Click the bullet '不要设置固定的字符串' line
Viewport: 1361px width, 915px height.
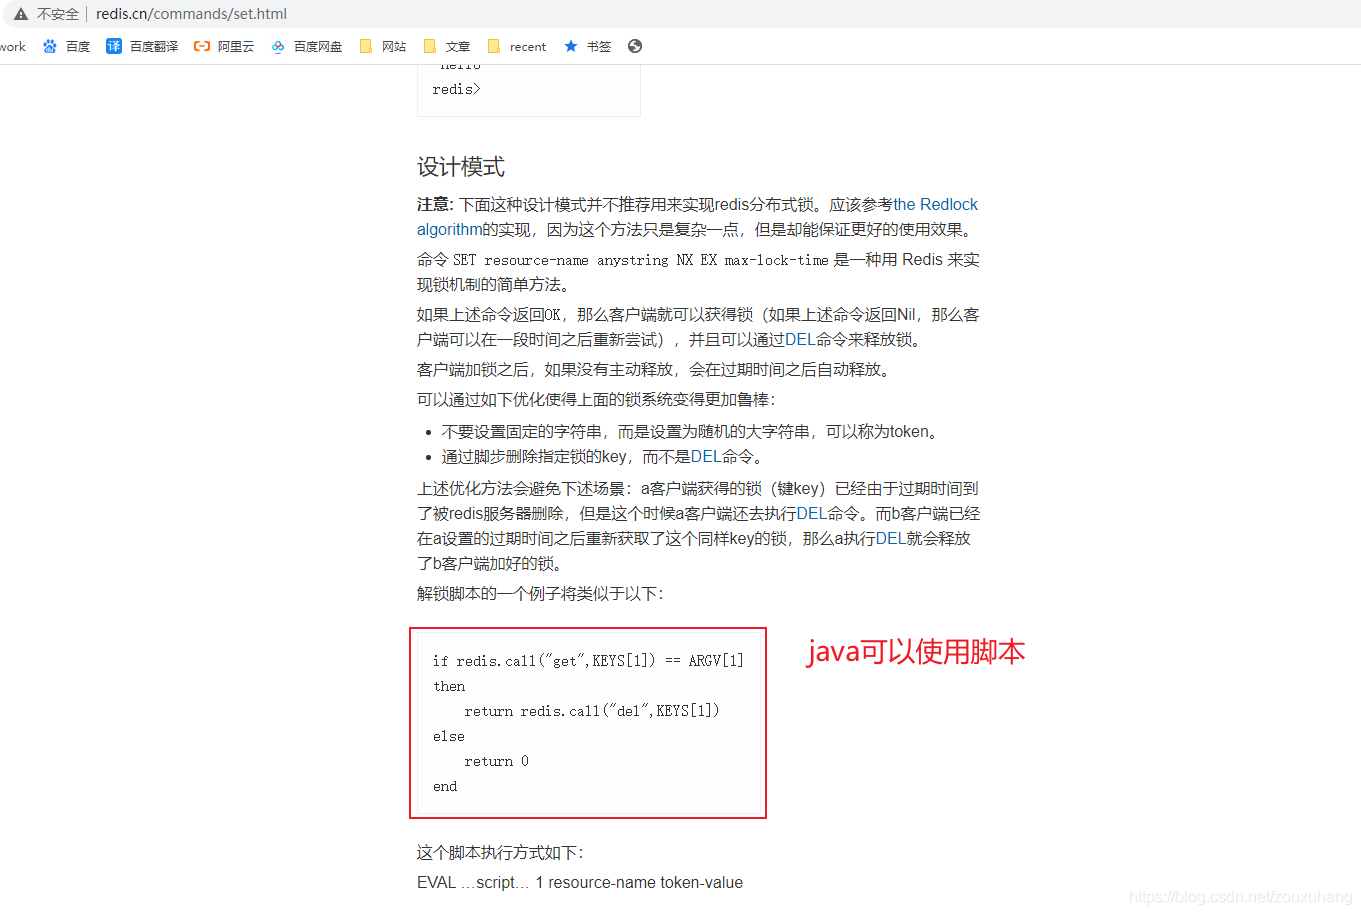[x=691, y=431]
